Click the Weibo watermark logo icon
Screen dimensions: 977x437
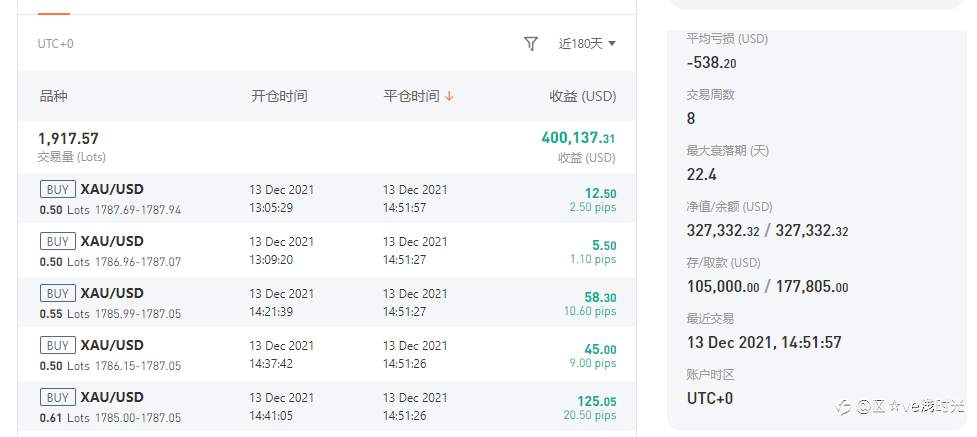click(844, 407)
